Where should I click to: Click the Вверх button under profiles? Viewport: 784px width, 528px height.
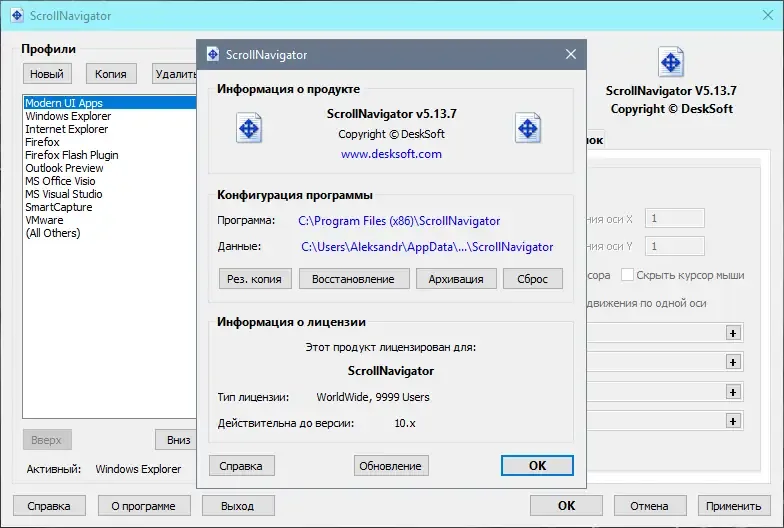coord(47,440)
